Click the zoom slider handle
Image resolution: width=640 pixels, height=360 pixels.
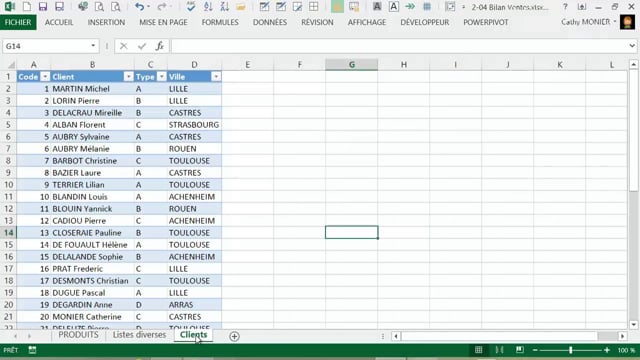[571, 350]
